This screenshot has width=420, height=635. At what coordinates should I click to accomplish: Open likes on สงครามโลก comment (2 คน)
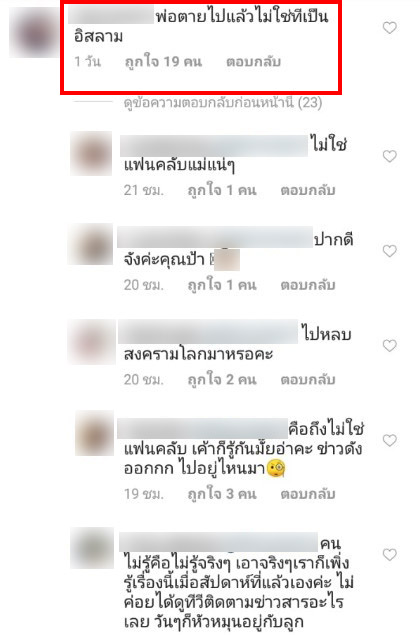(222, 380)
